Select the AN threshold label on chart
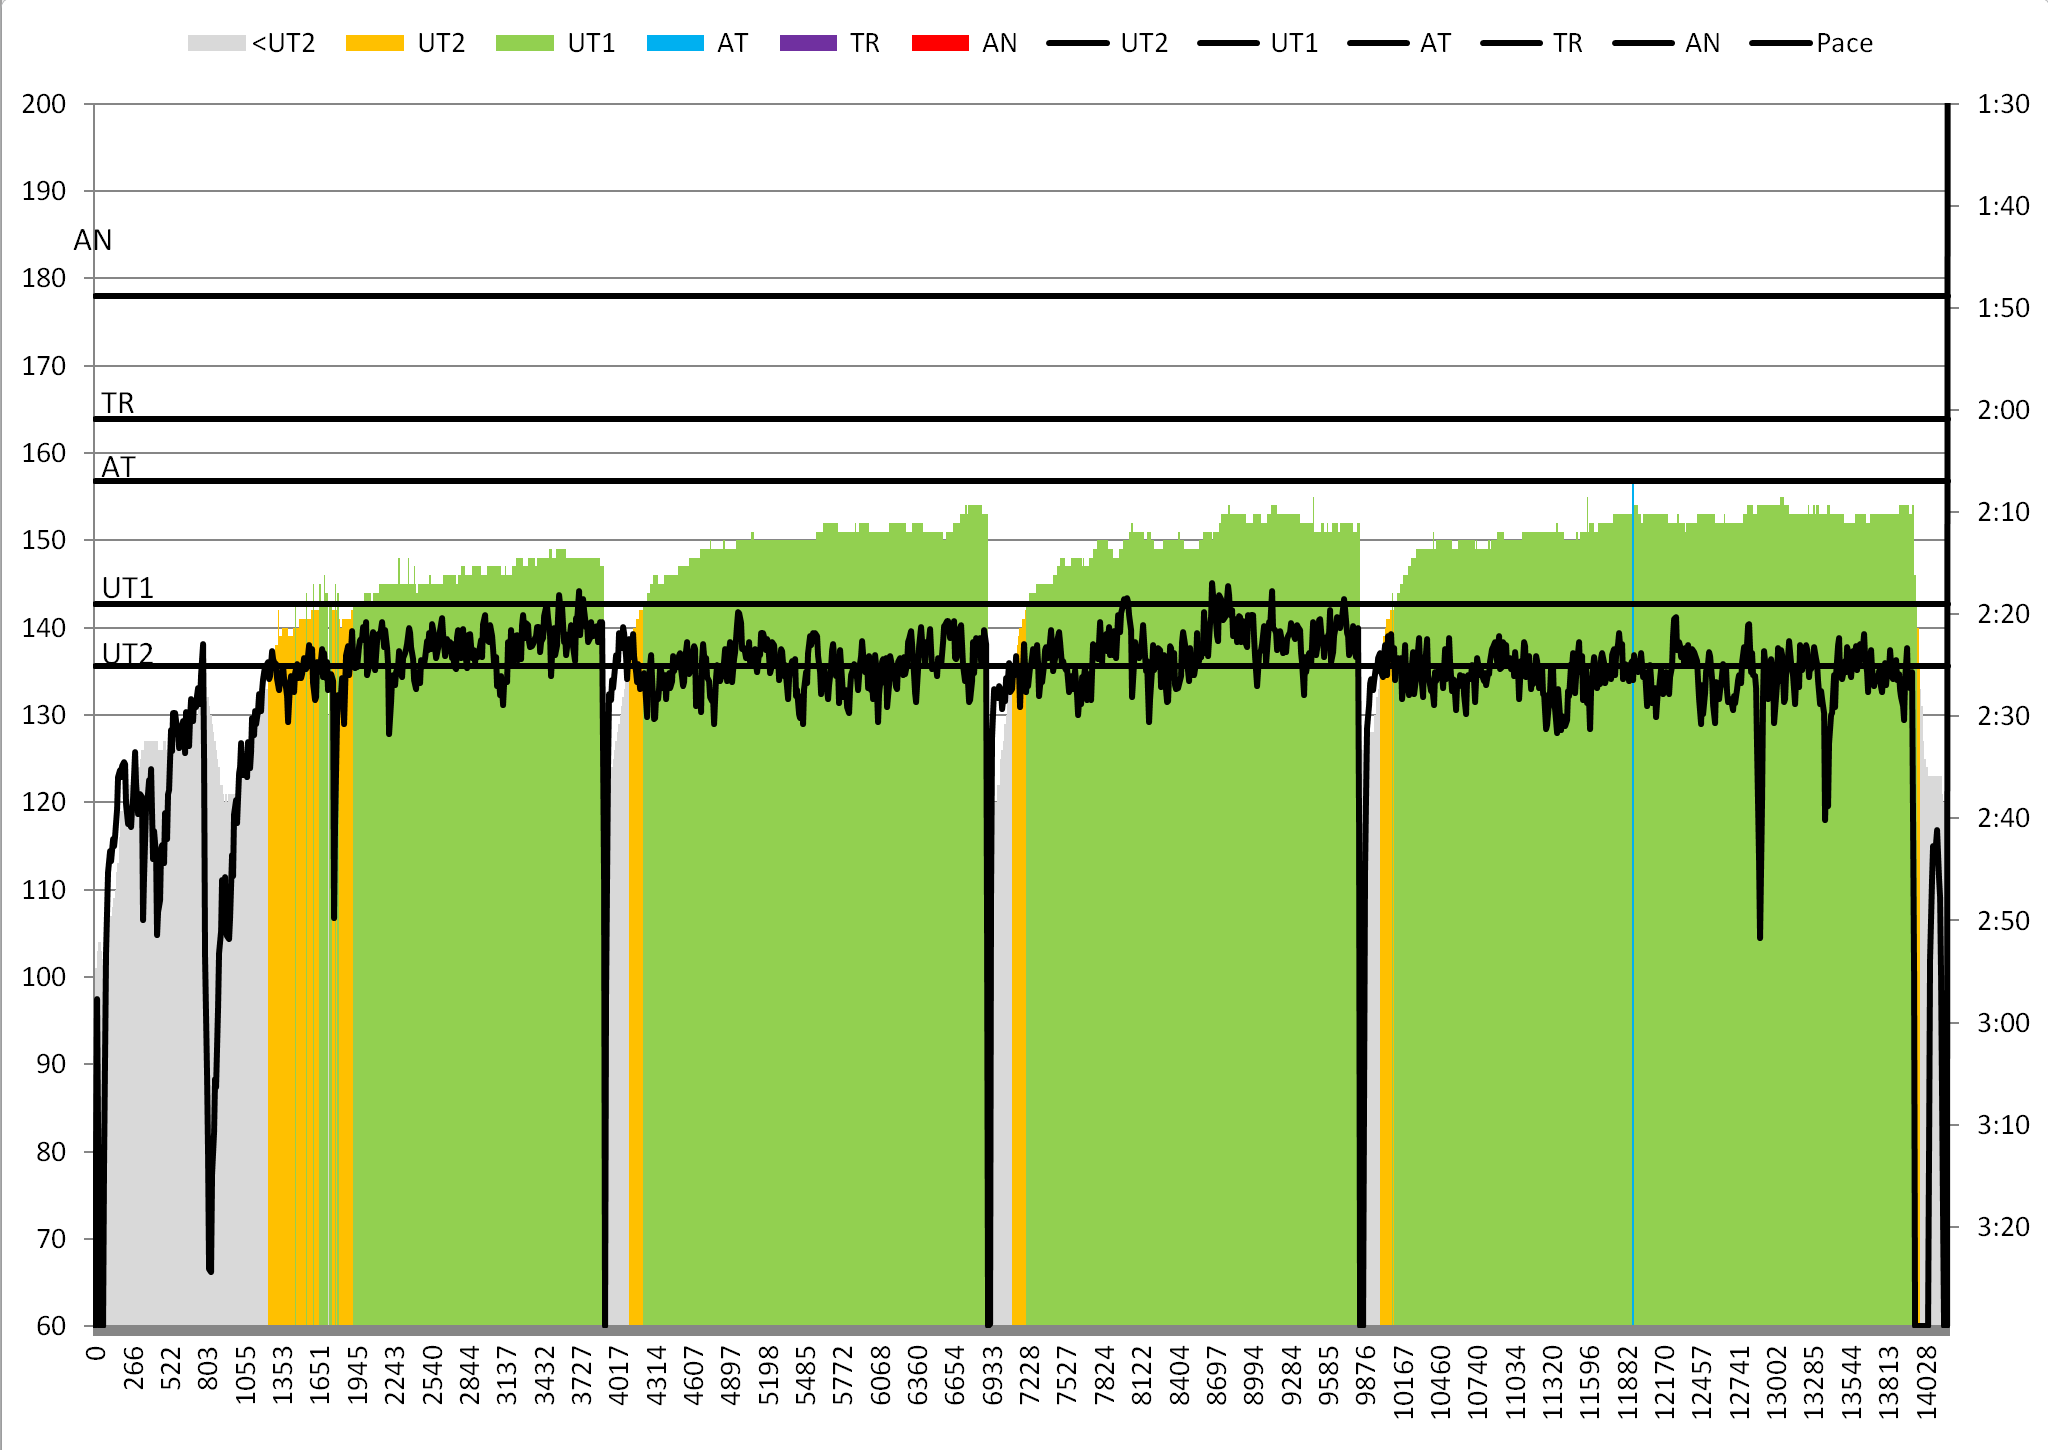Screen dimensions: 2048x1450 (92, 240)
